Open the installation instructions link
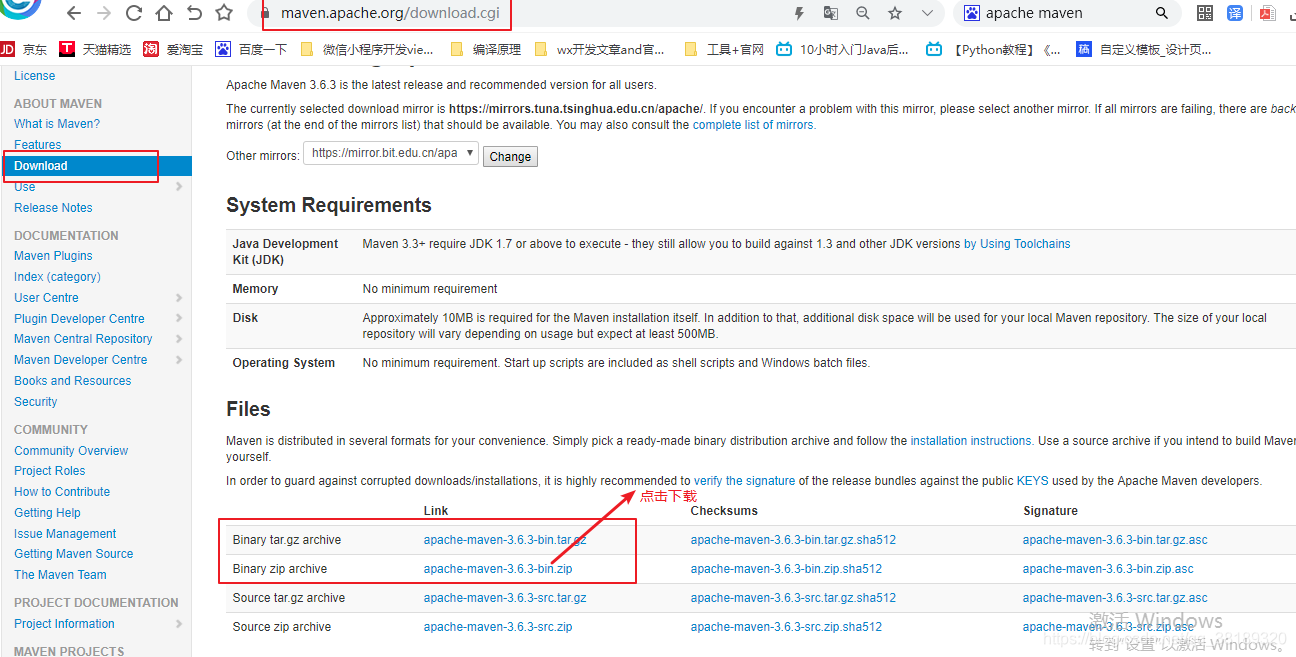 971,441
